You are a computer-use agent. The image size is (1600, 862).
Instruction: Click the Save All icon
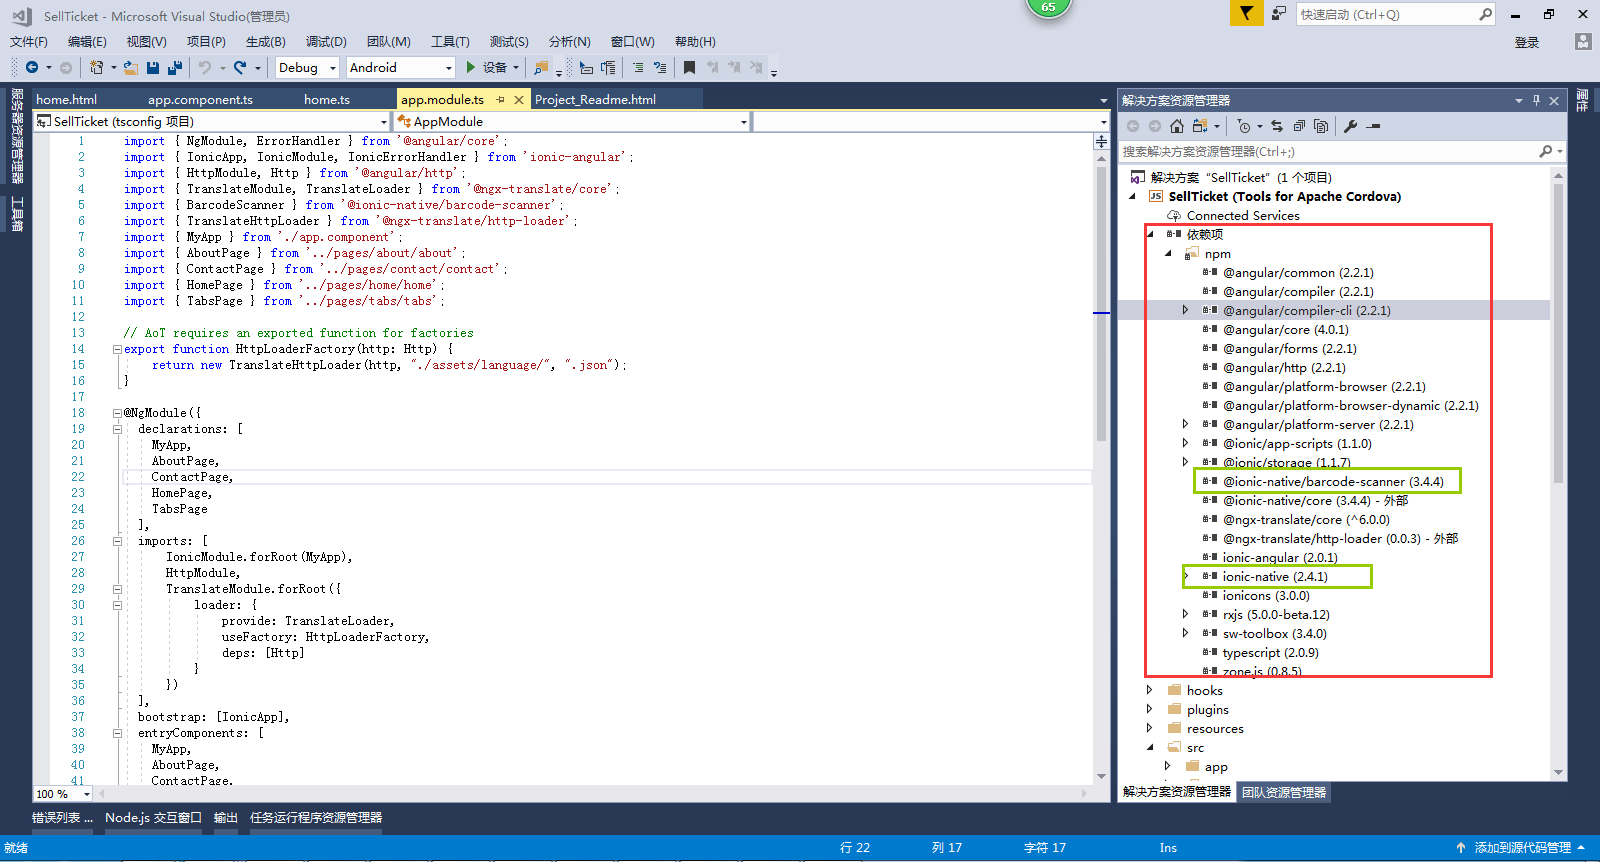[x=175, y=67]
